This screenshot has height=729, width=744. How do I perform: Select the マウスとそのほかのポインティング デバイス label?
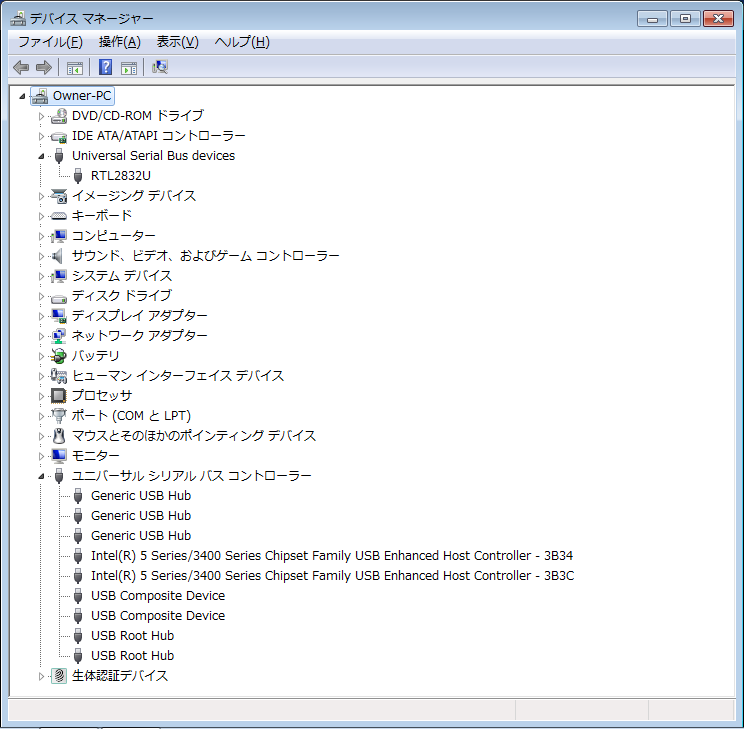pos(194,436)
